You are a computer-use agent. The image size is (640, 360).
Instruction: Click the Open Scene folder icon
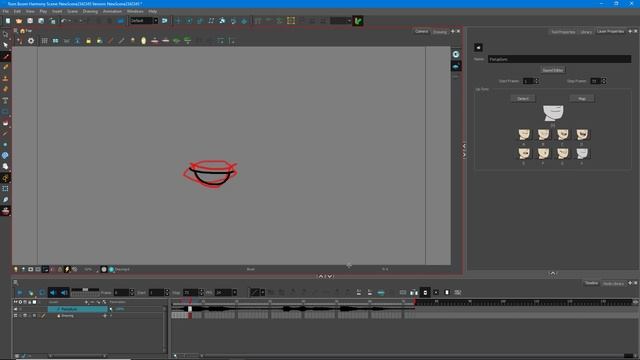[x=19, y=21]
